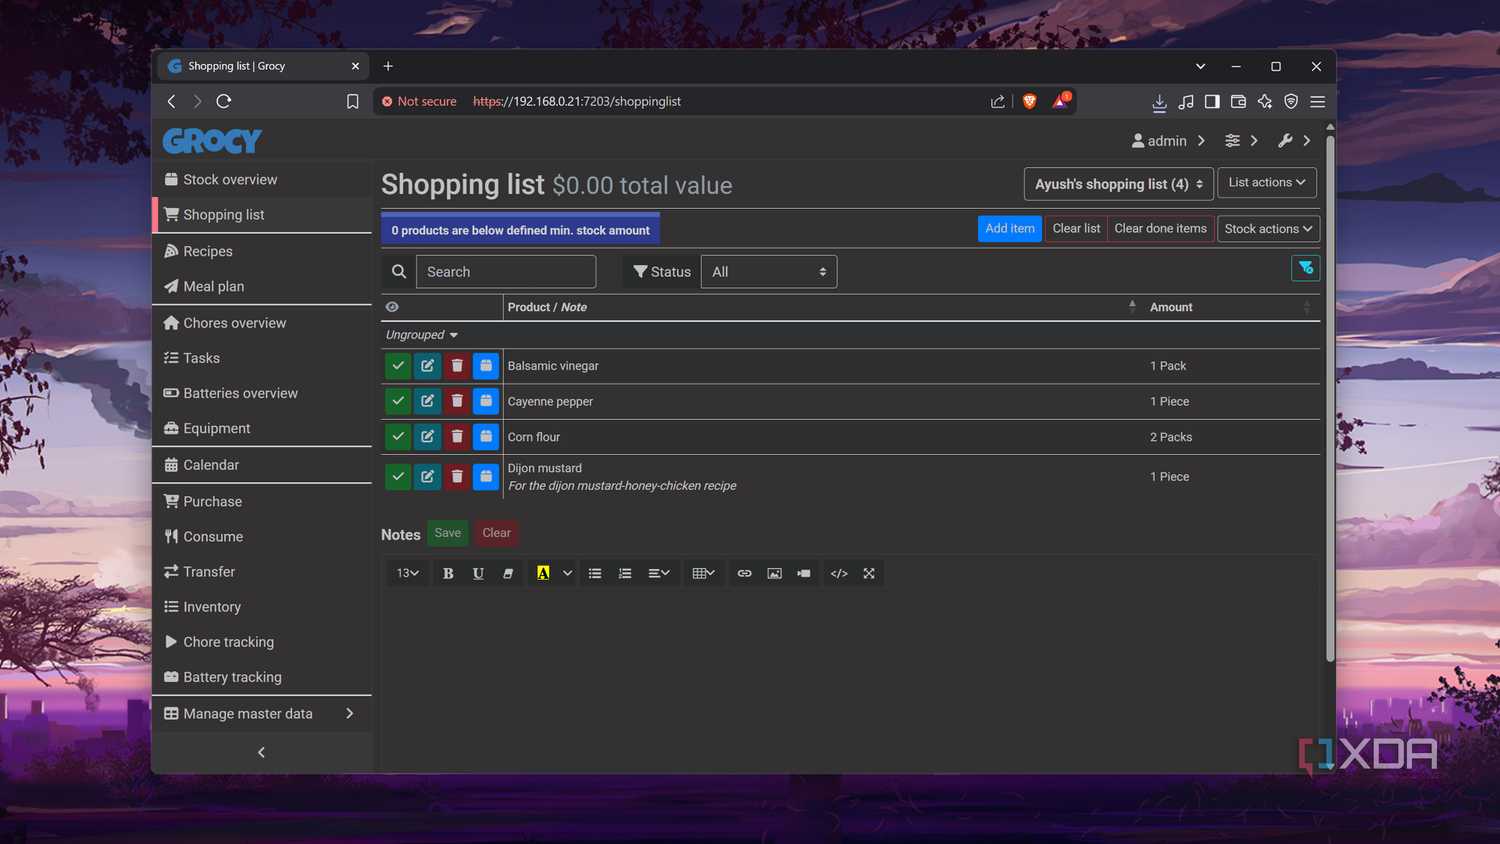Viewport: 1500px width, 844px height.
Task: Click the Add item button
Action: click(x=1010, y=229)
